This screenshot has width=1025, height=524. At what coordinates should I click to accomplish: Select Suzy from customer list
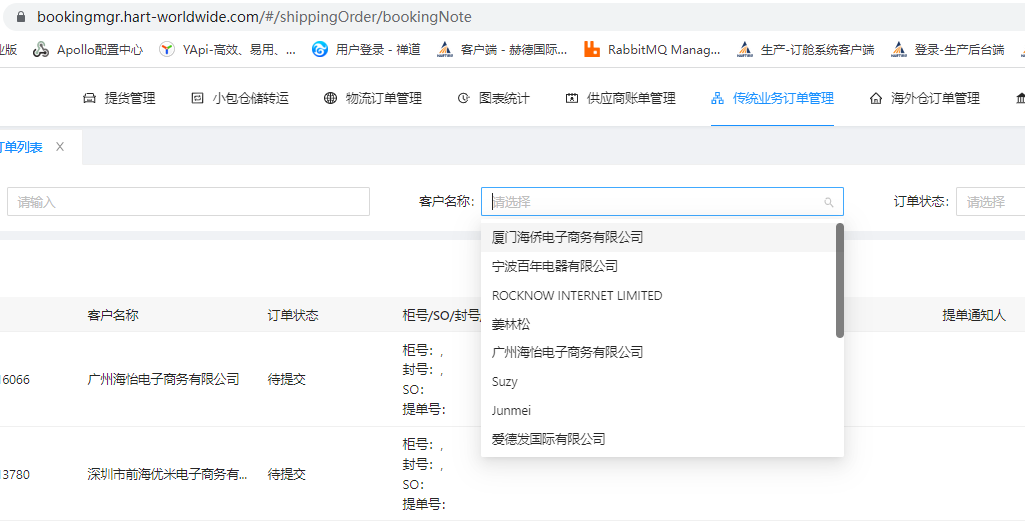click(x=505, y=382)
